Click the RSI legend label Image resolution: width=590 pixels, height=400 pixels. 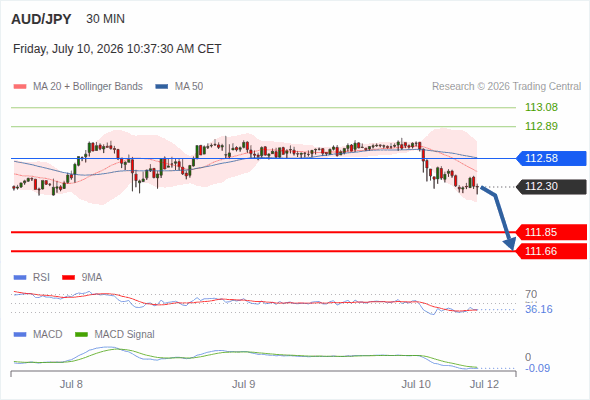(41, 277)
